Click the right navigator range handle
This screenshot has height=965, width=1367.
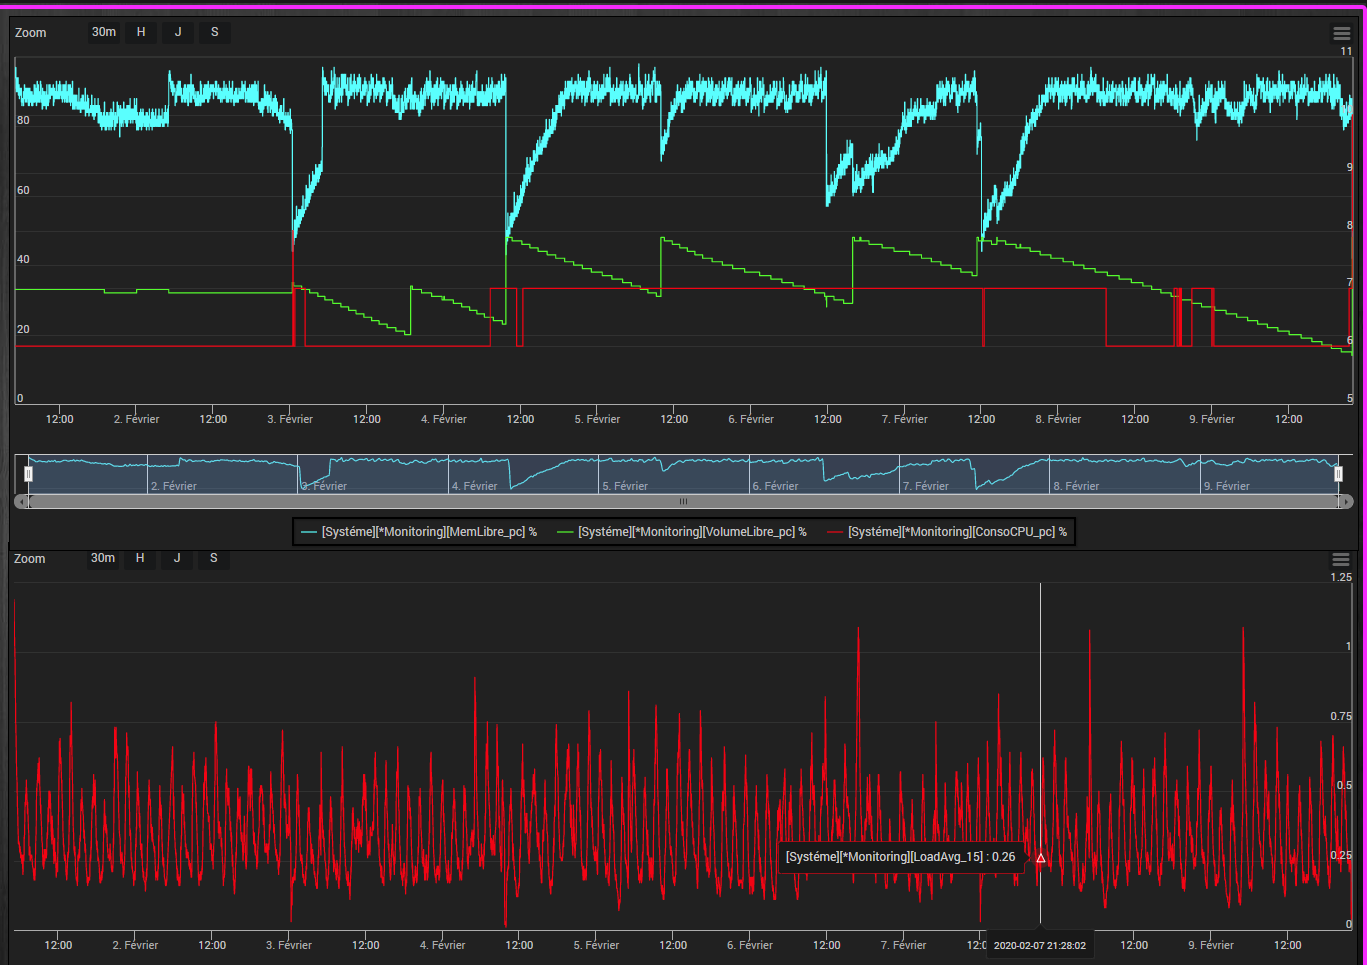tap(1338, 474)
